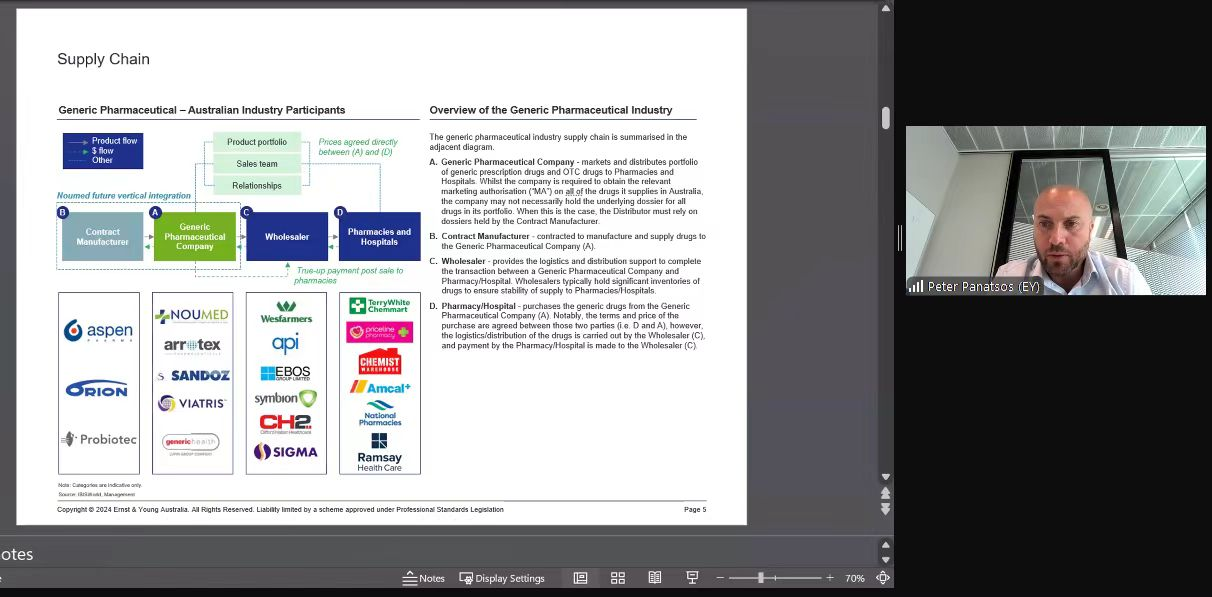Click the Pharmacies and Hospitals box
This screenshot has width=1212, height=597.
[379, 237]
